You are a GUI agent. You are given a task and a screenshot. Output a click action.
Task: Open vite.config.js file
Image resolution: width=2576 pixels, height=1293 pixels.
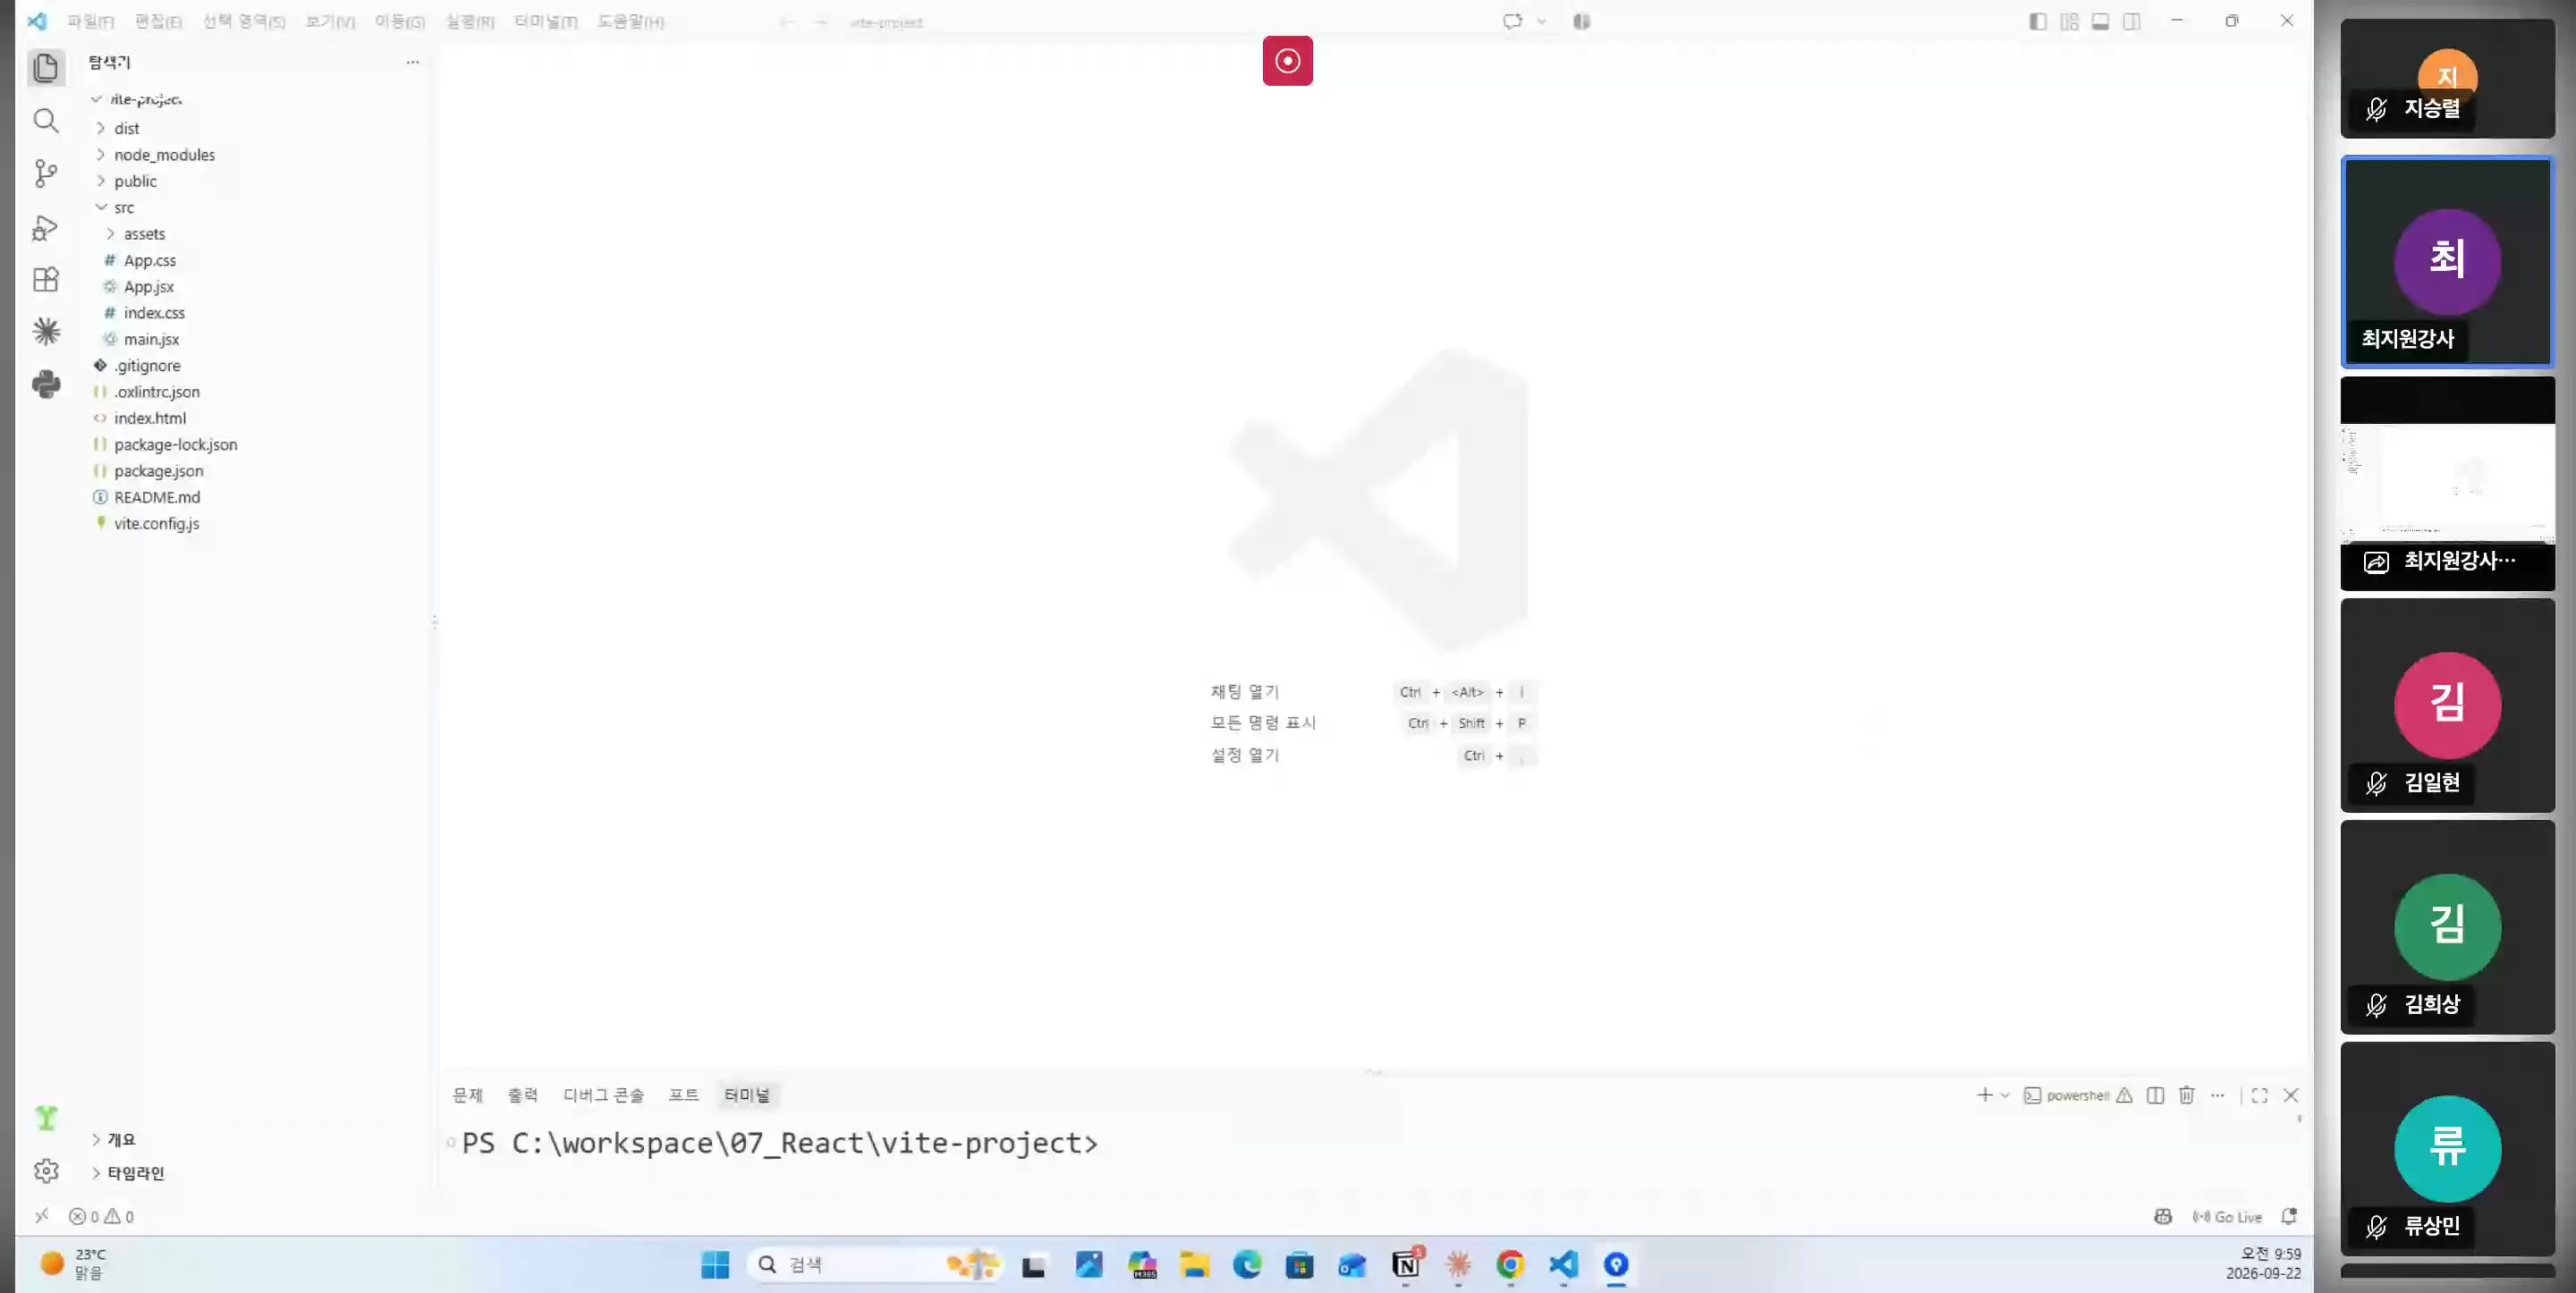[x=156, y=523]
